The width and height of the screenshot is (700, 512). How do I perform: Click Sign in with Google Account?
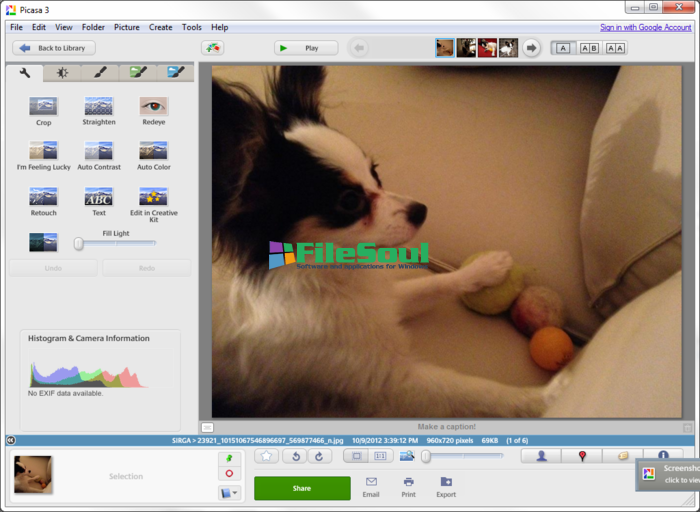point(645,27)
